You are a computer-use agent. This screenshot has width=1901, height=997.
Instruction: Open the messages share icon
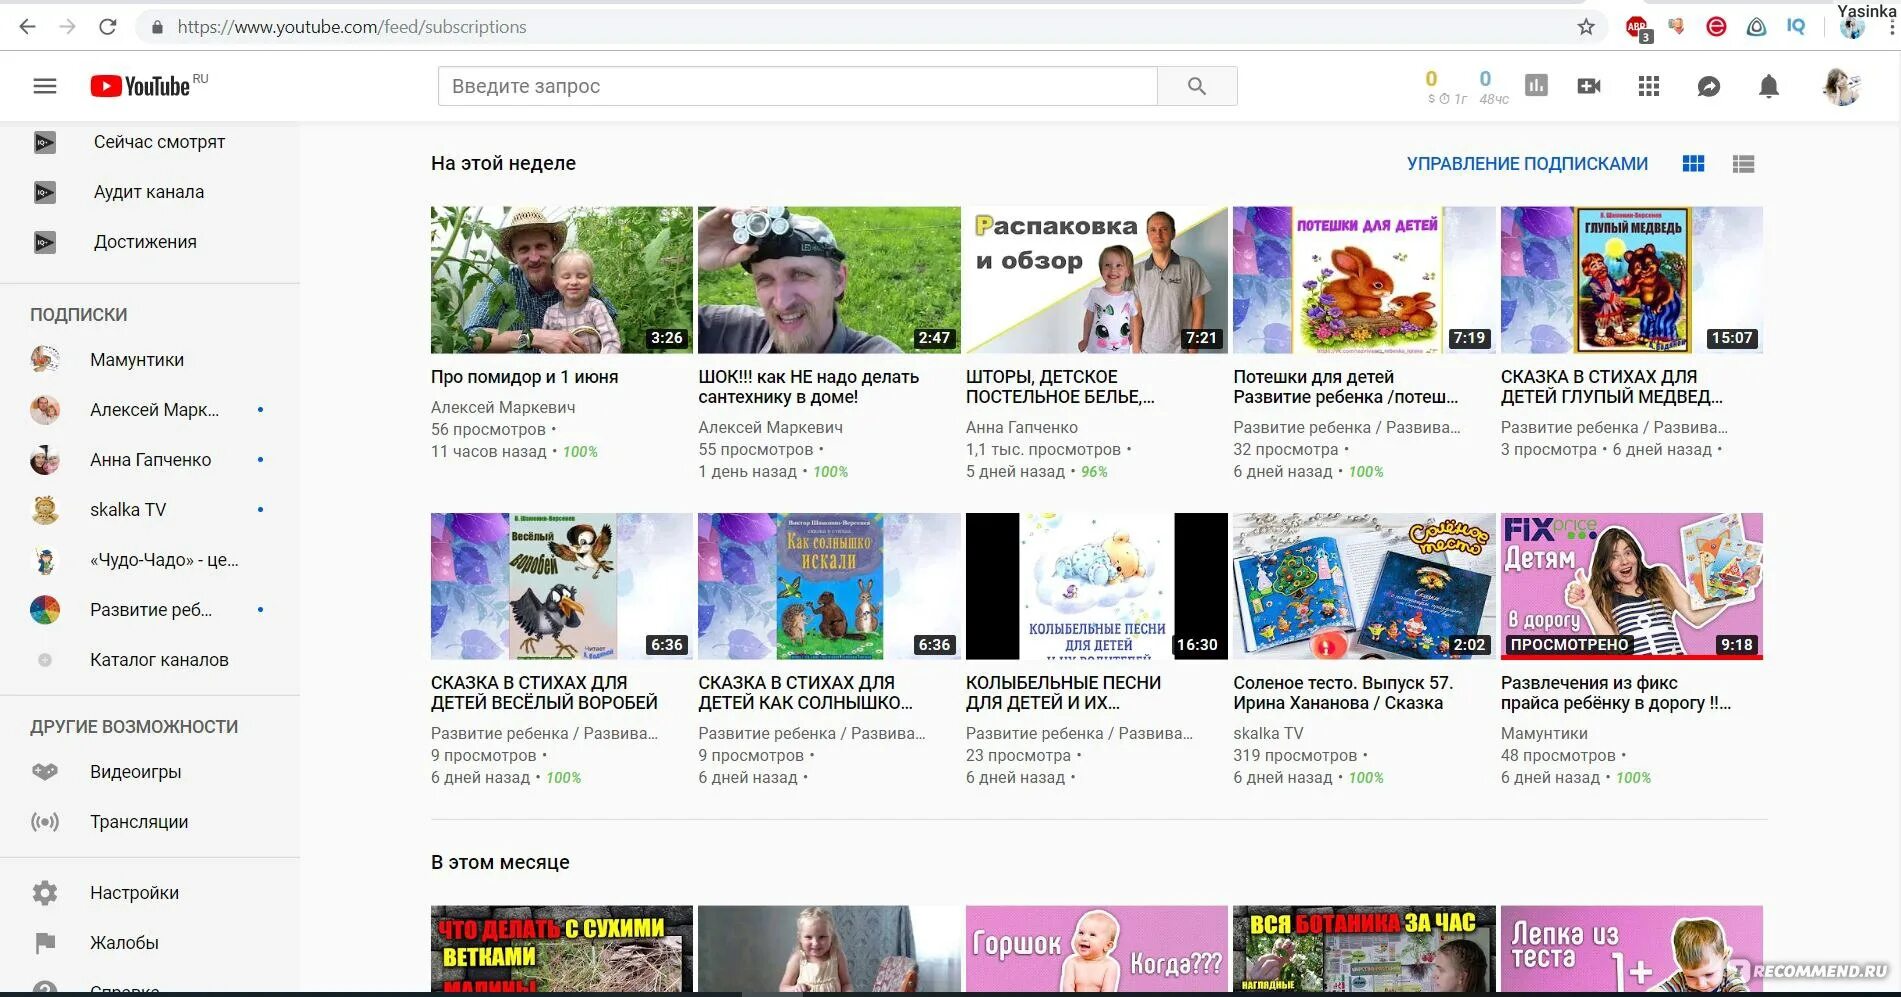(x=1709, y=86)
